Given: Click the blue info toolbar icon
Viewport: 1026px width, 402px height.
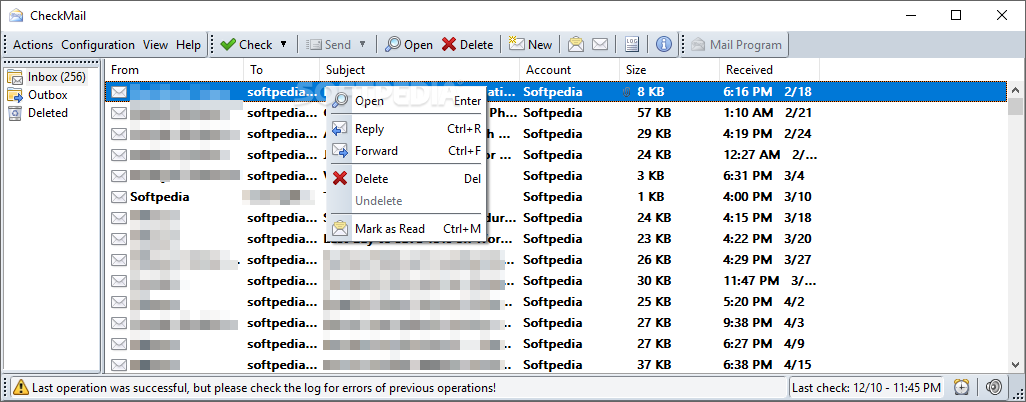Looking at the screenshot, I should 664,45.
